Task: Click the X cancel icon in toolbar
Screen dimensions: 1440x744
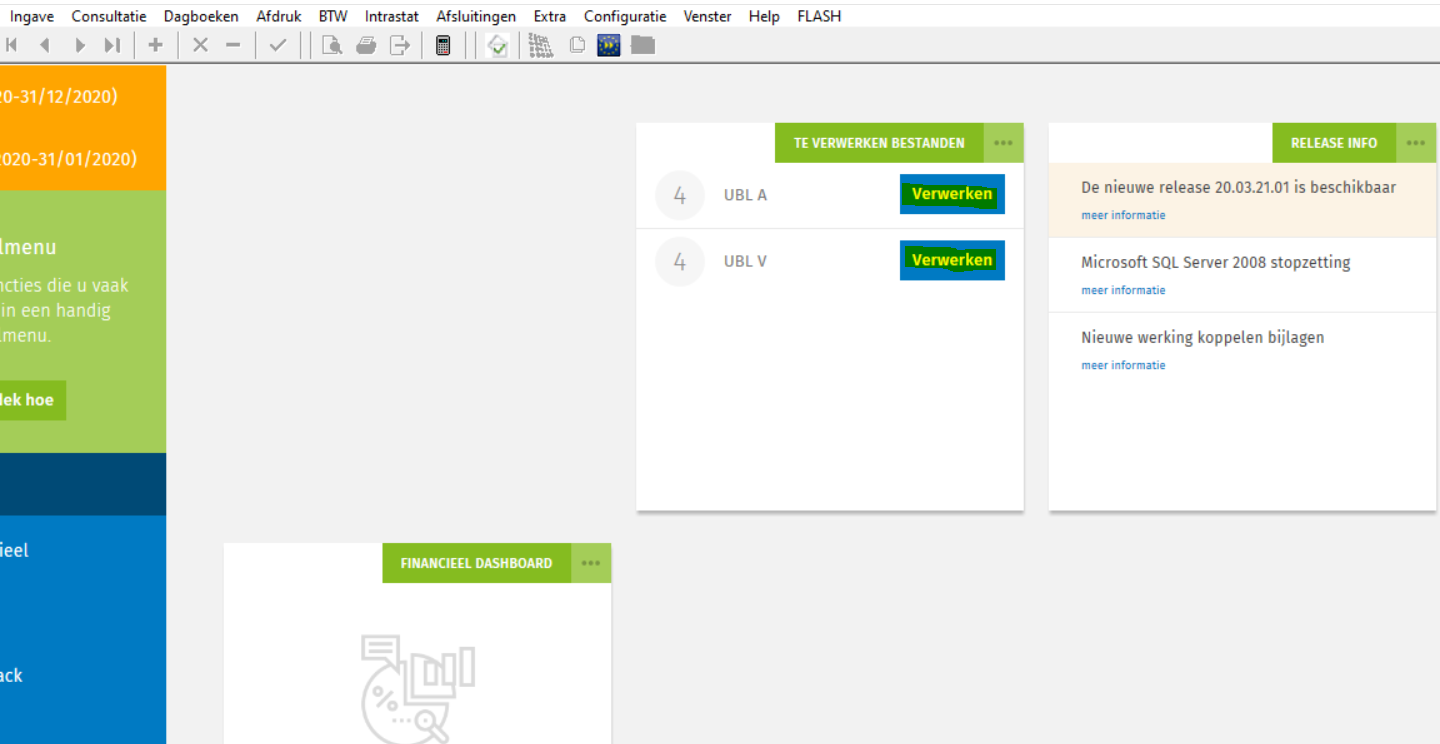Action: click(x=200, y=45)
